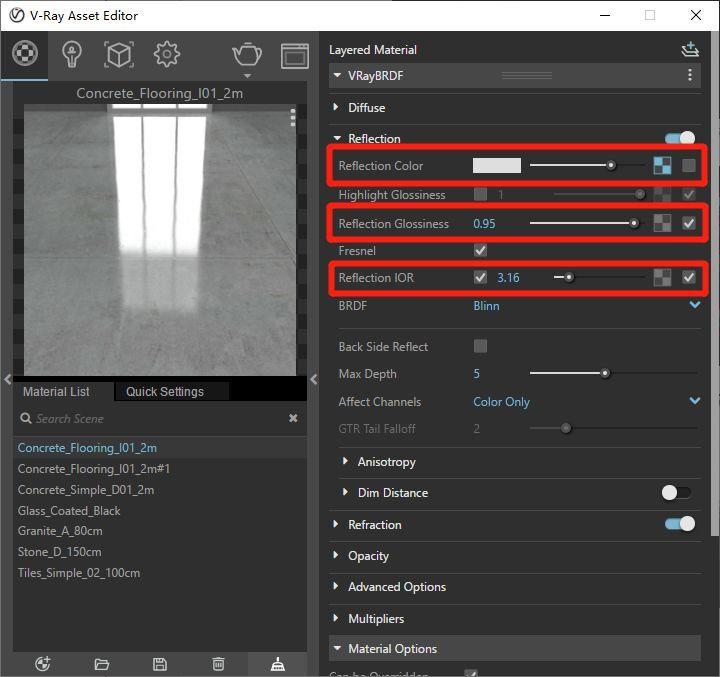Expand the Multipliers section
Viewport: 720px width, 677px height.
tap(336, 618)
